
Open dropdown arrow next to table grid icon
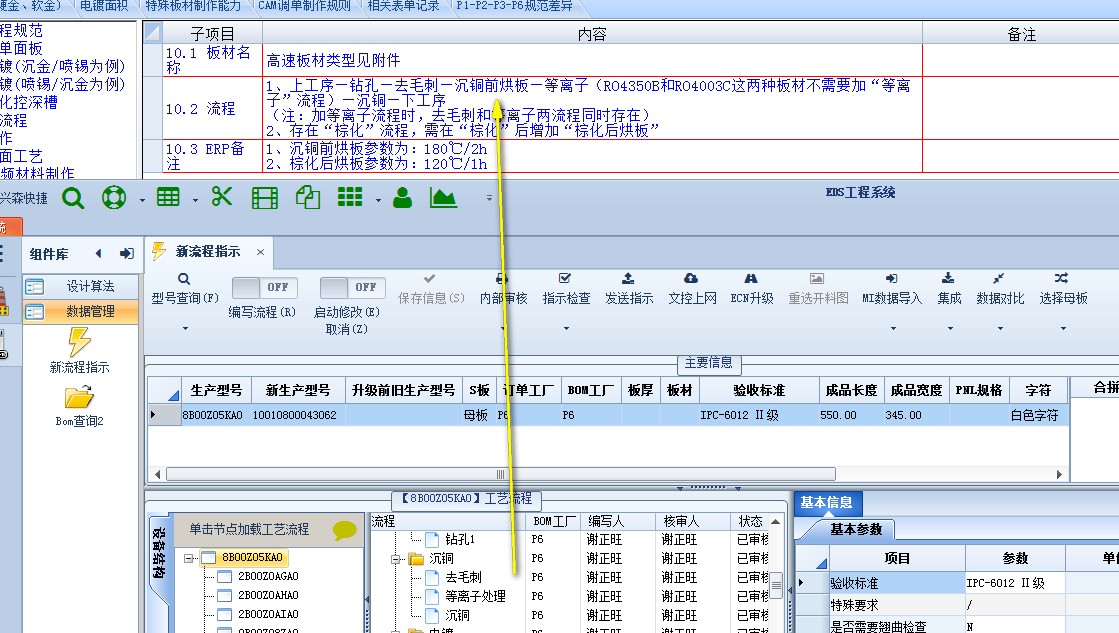(195, 201)
